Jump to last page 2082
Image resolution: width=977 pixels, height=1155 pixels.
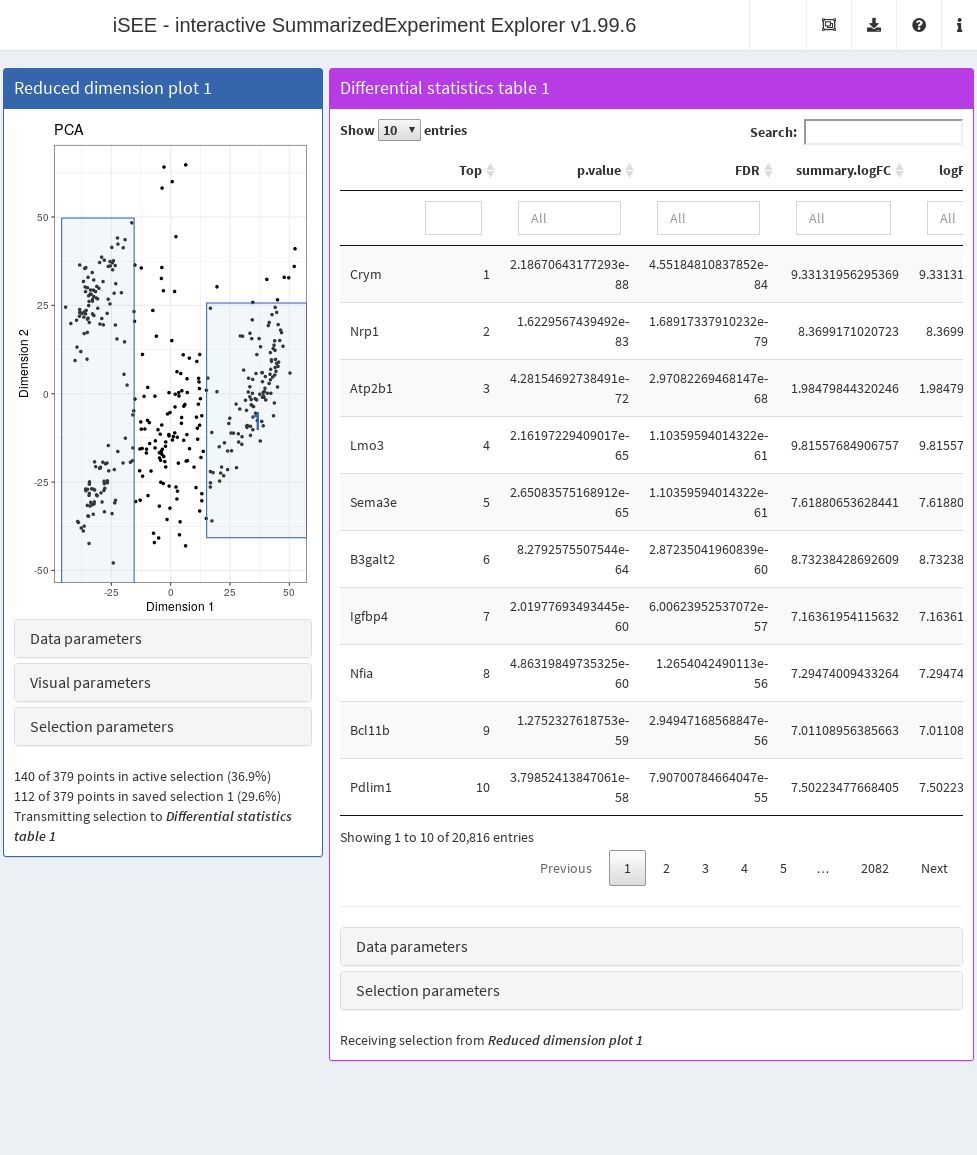(x=875, y=868)
